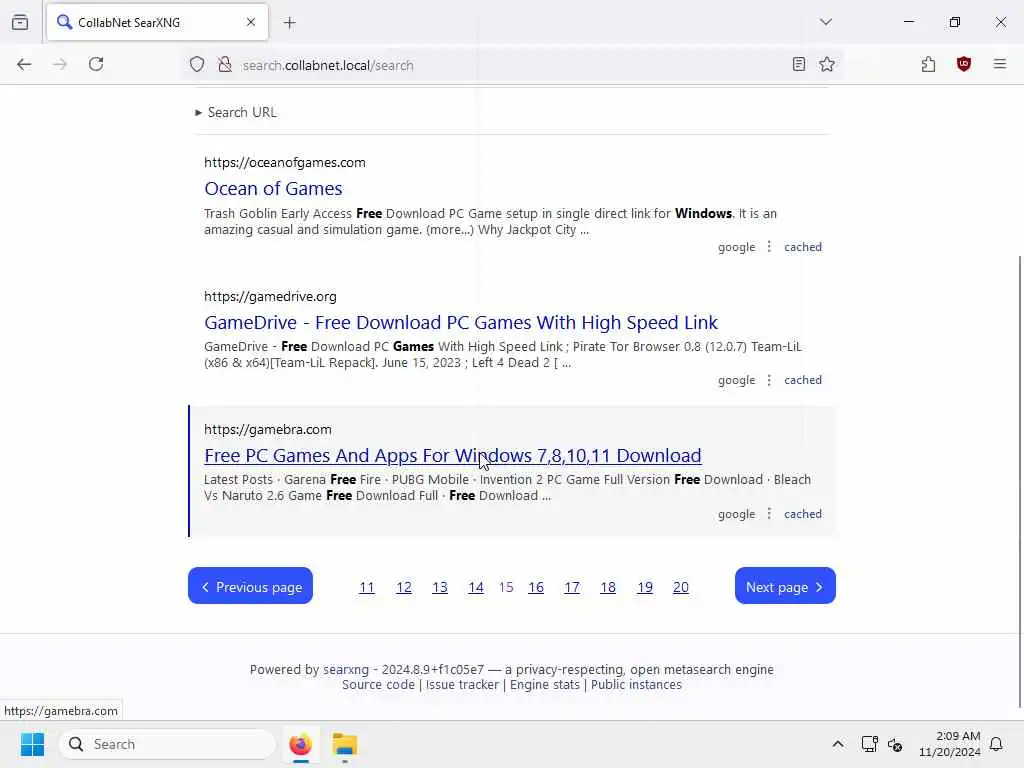
Task: Toggle reader view icon
Action: (799, 64)
